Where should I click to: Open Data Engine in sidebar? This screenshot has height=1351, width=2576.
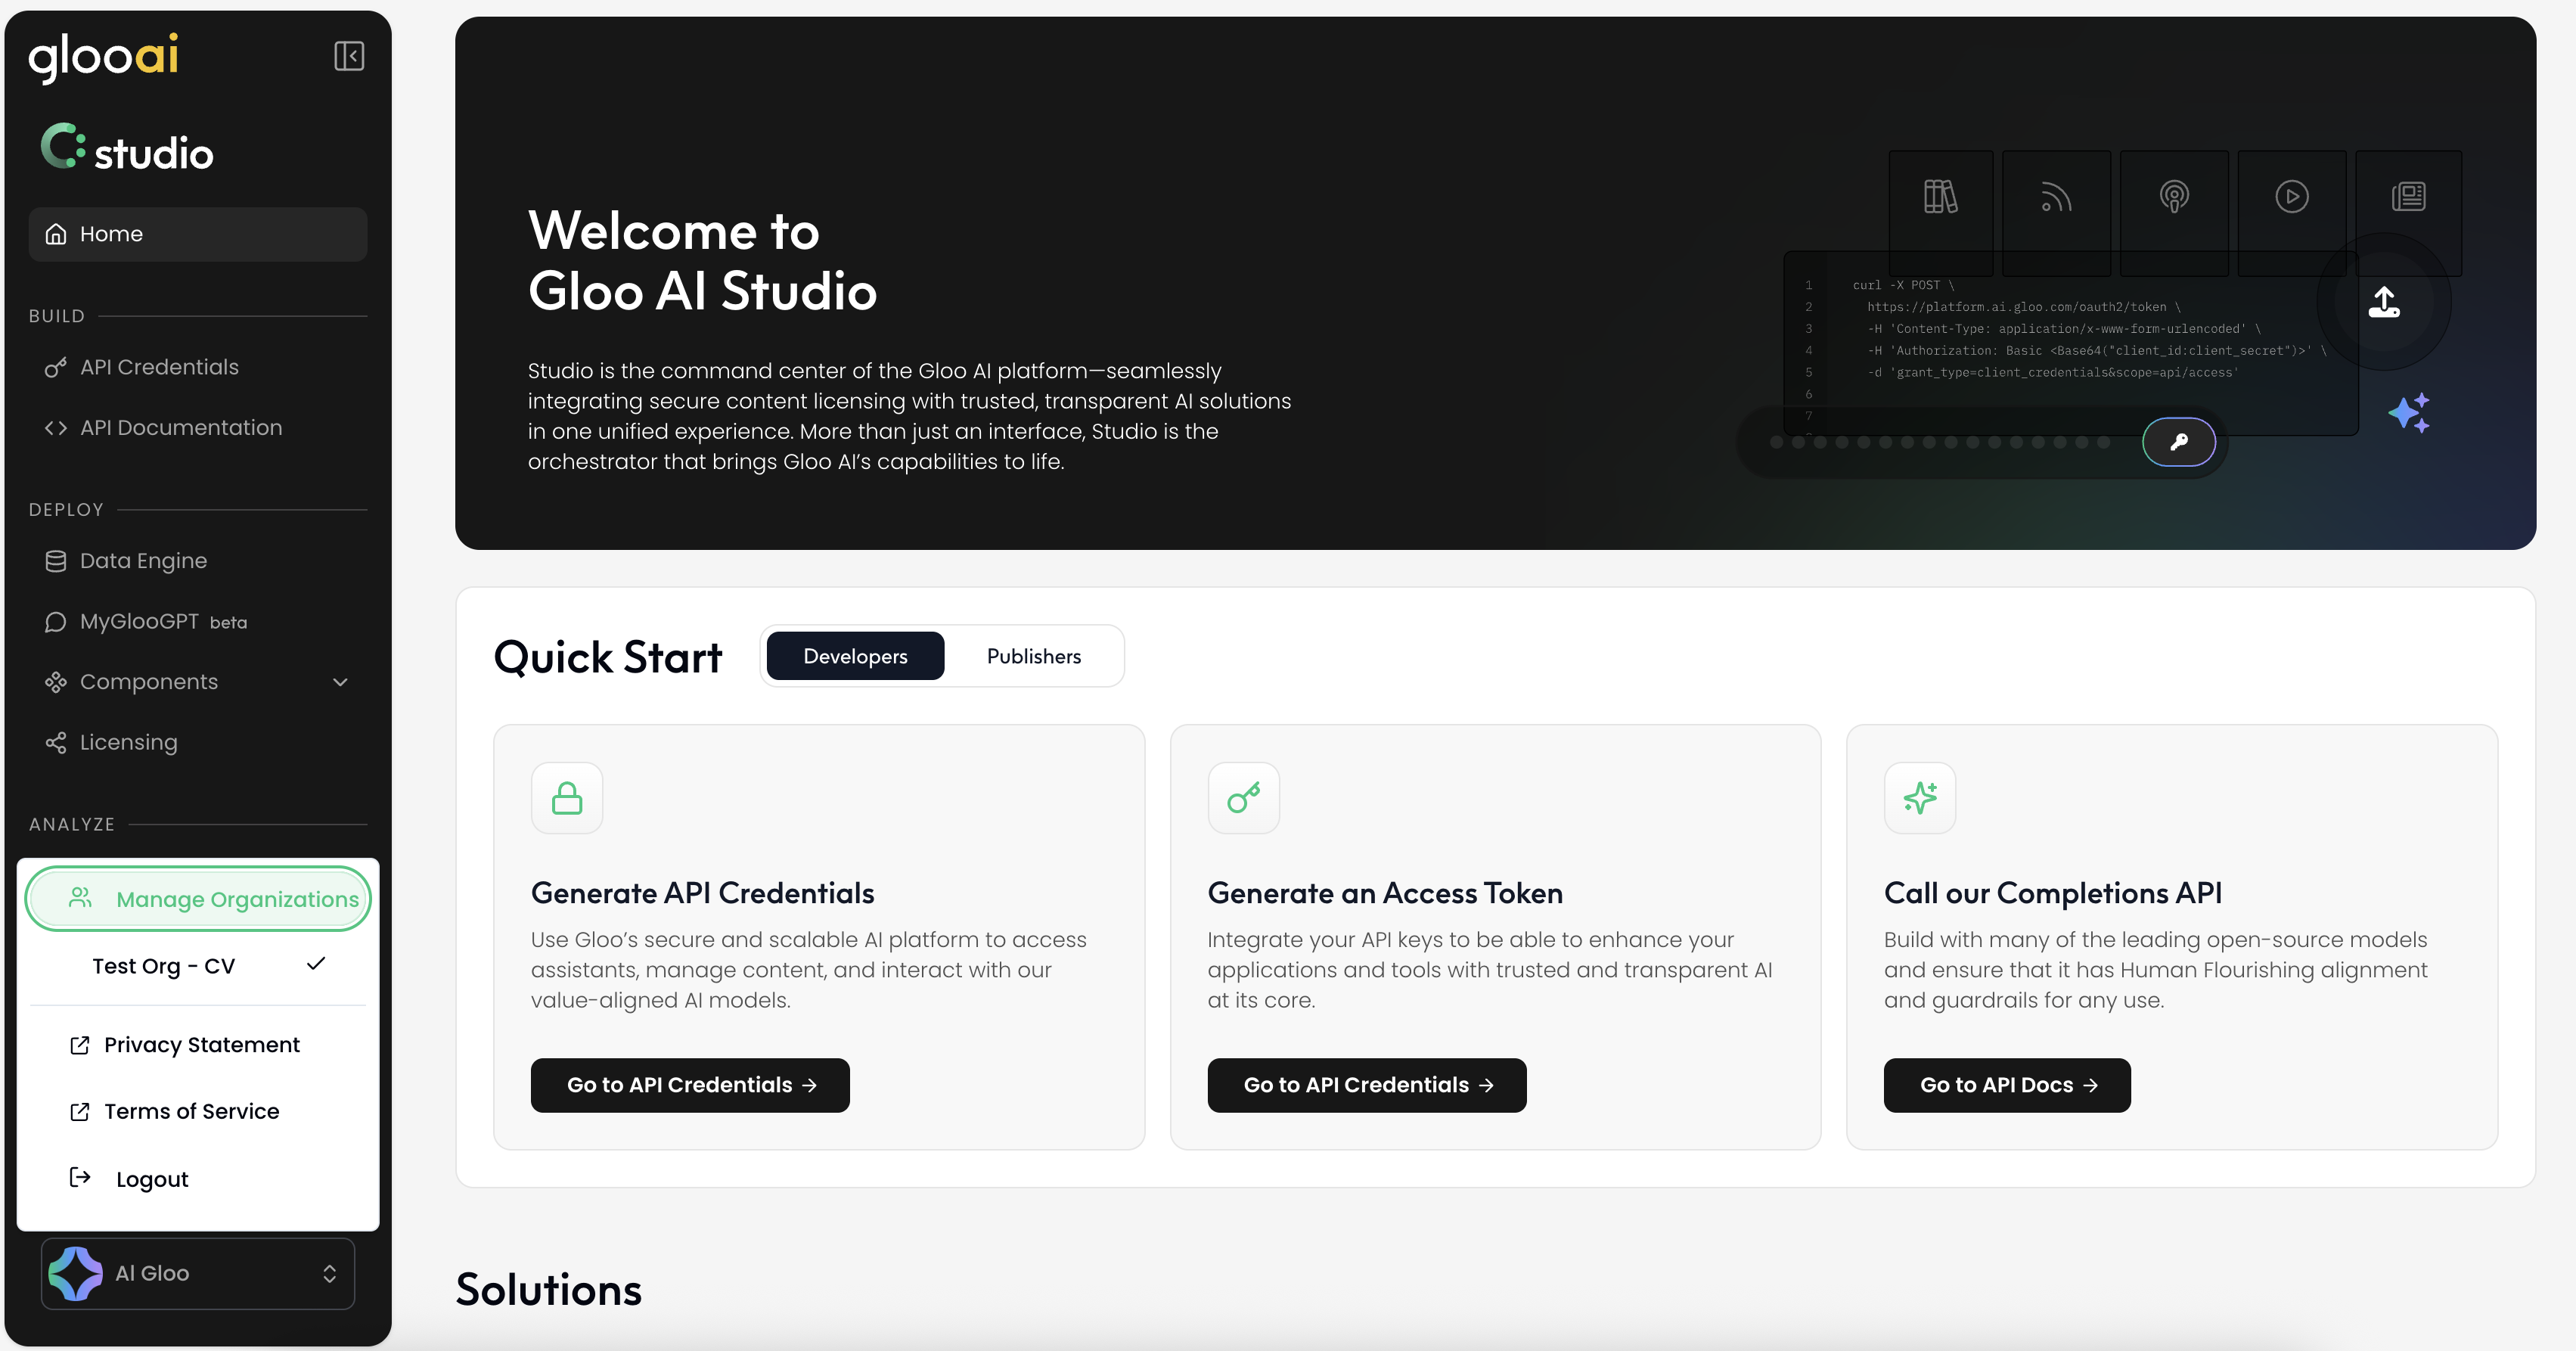(x=198, y=561)
